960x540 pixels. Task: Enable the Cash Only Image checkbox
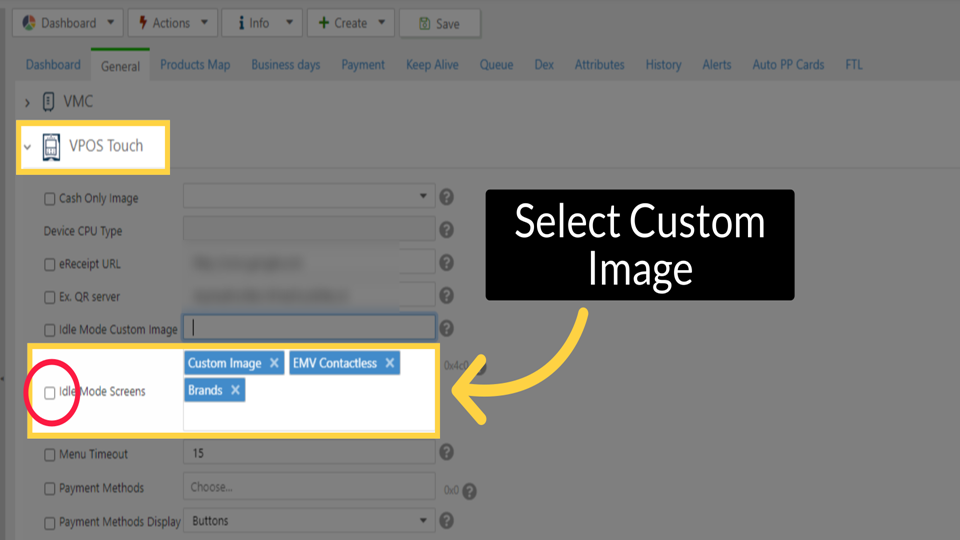coord(50,199)
